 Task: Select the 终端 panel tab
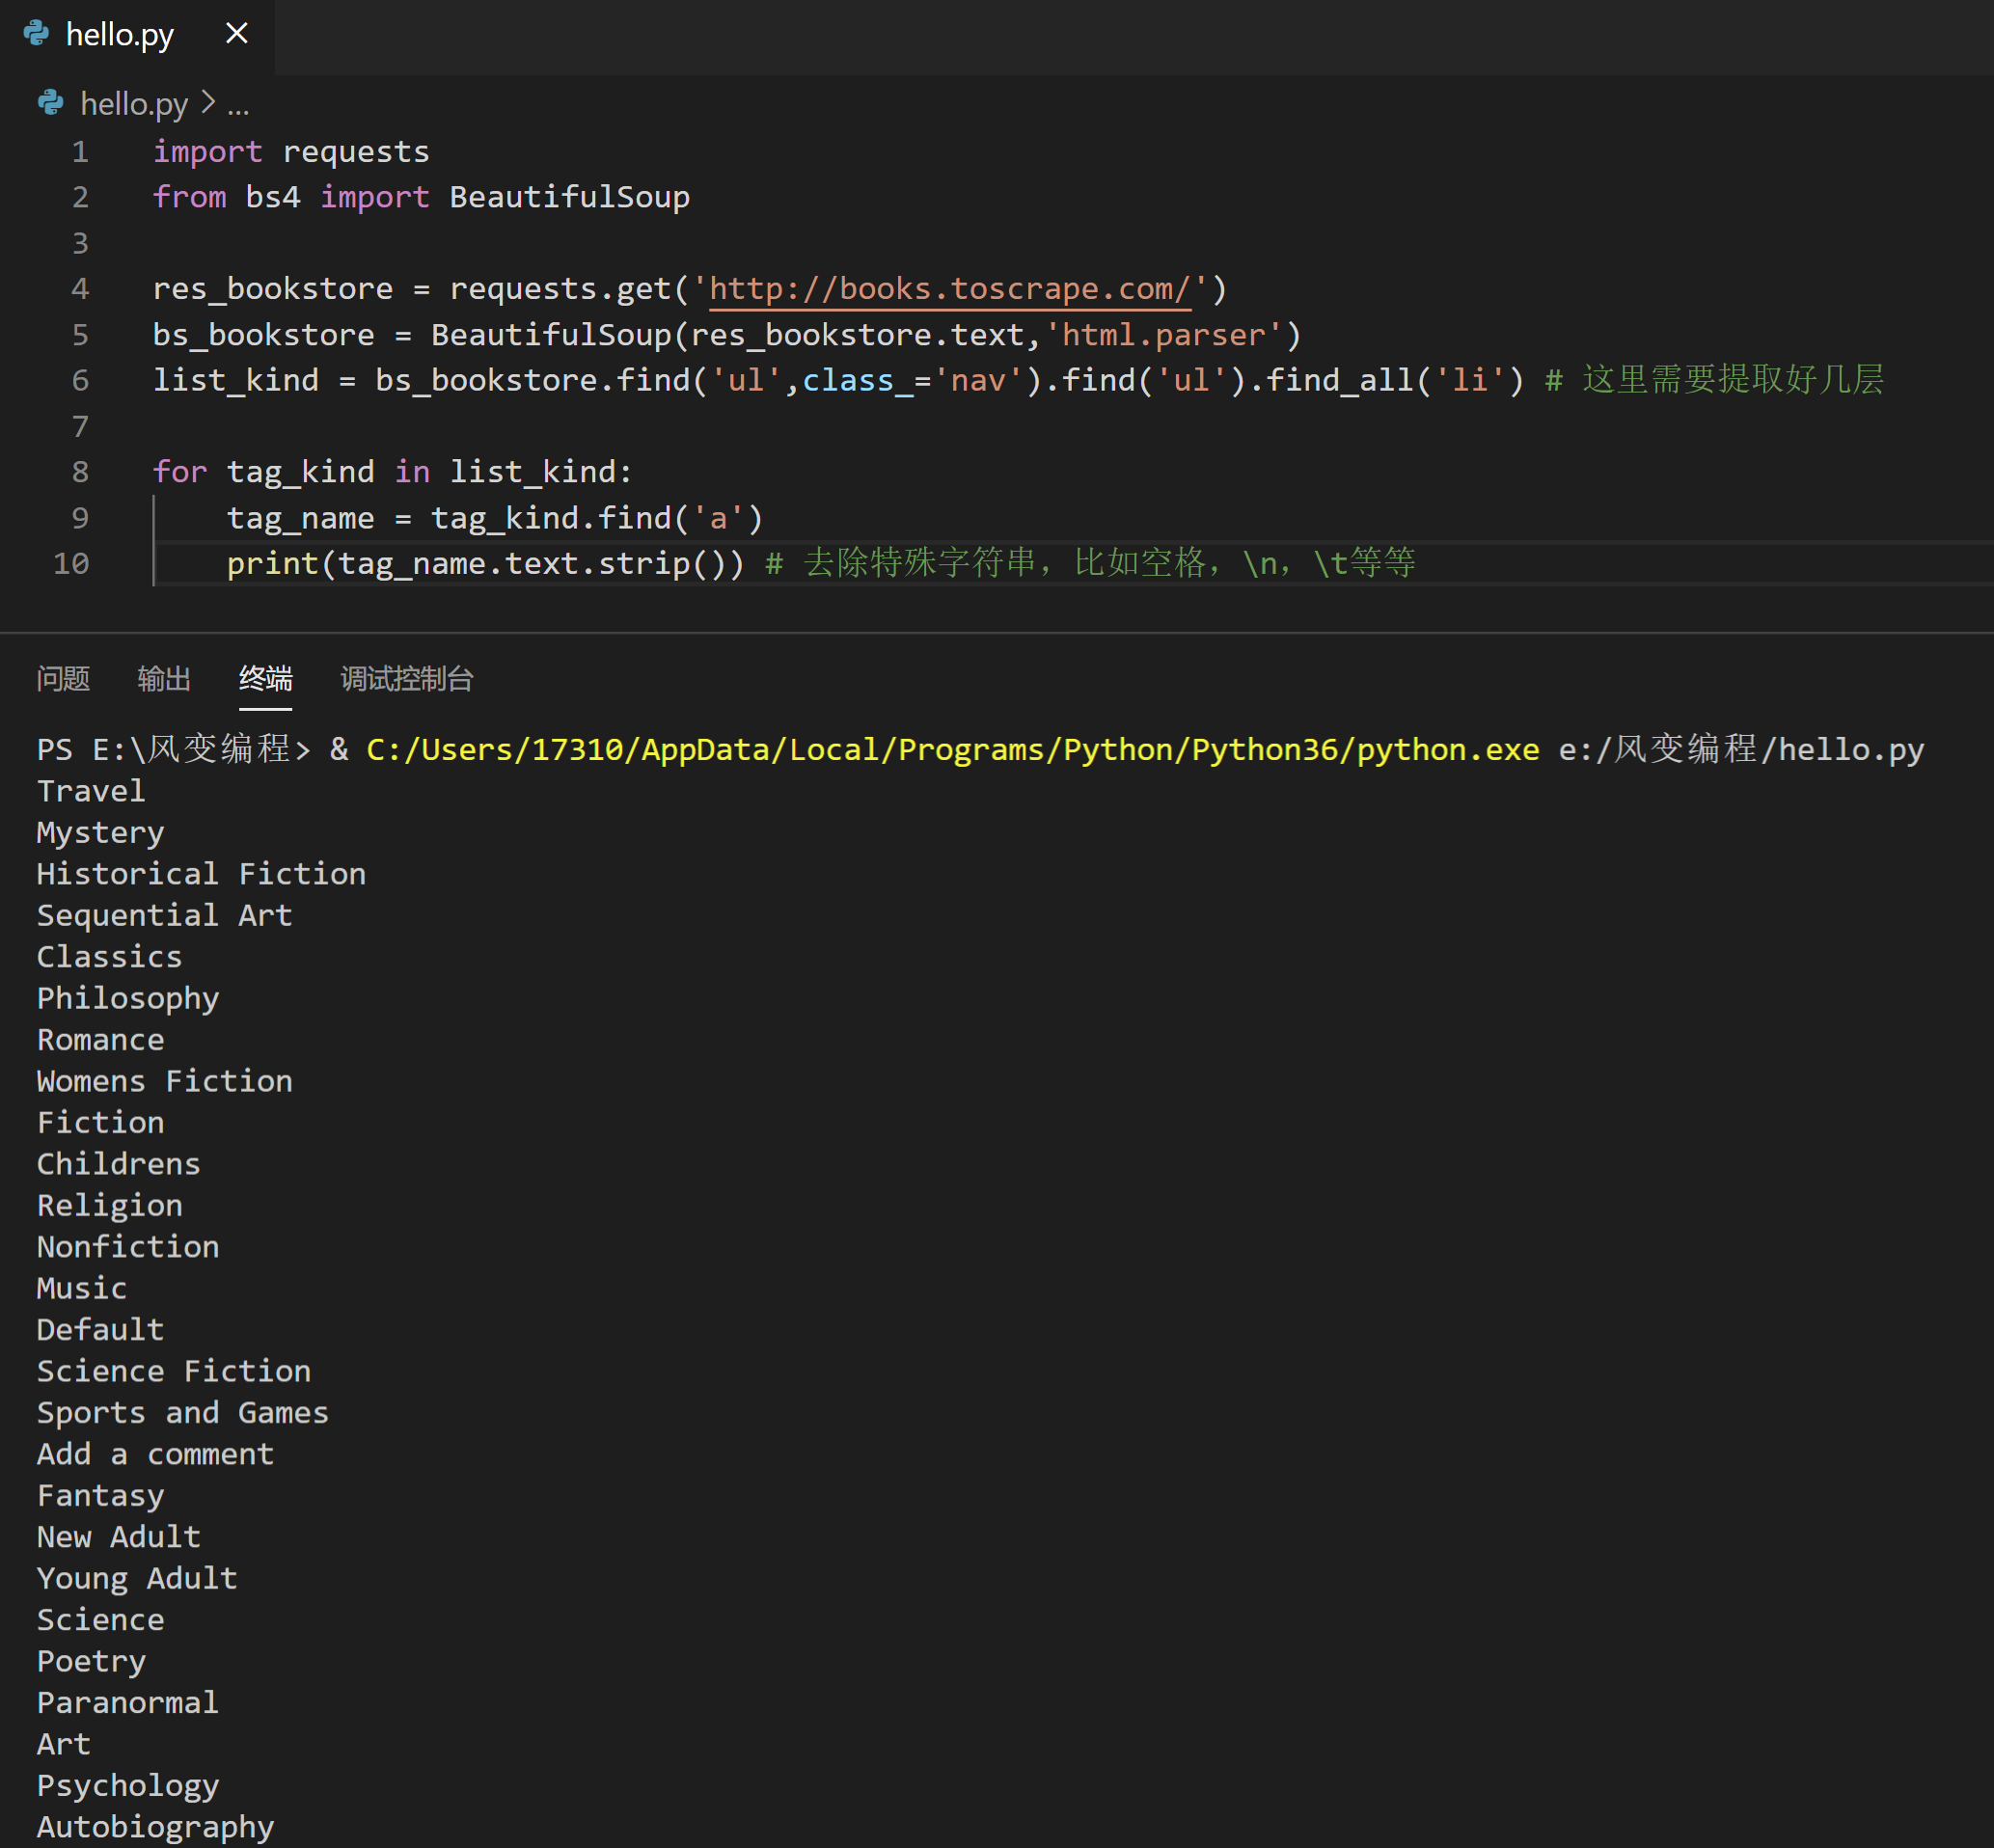(265, 679)
